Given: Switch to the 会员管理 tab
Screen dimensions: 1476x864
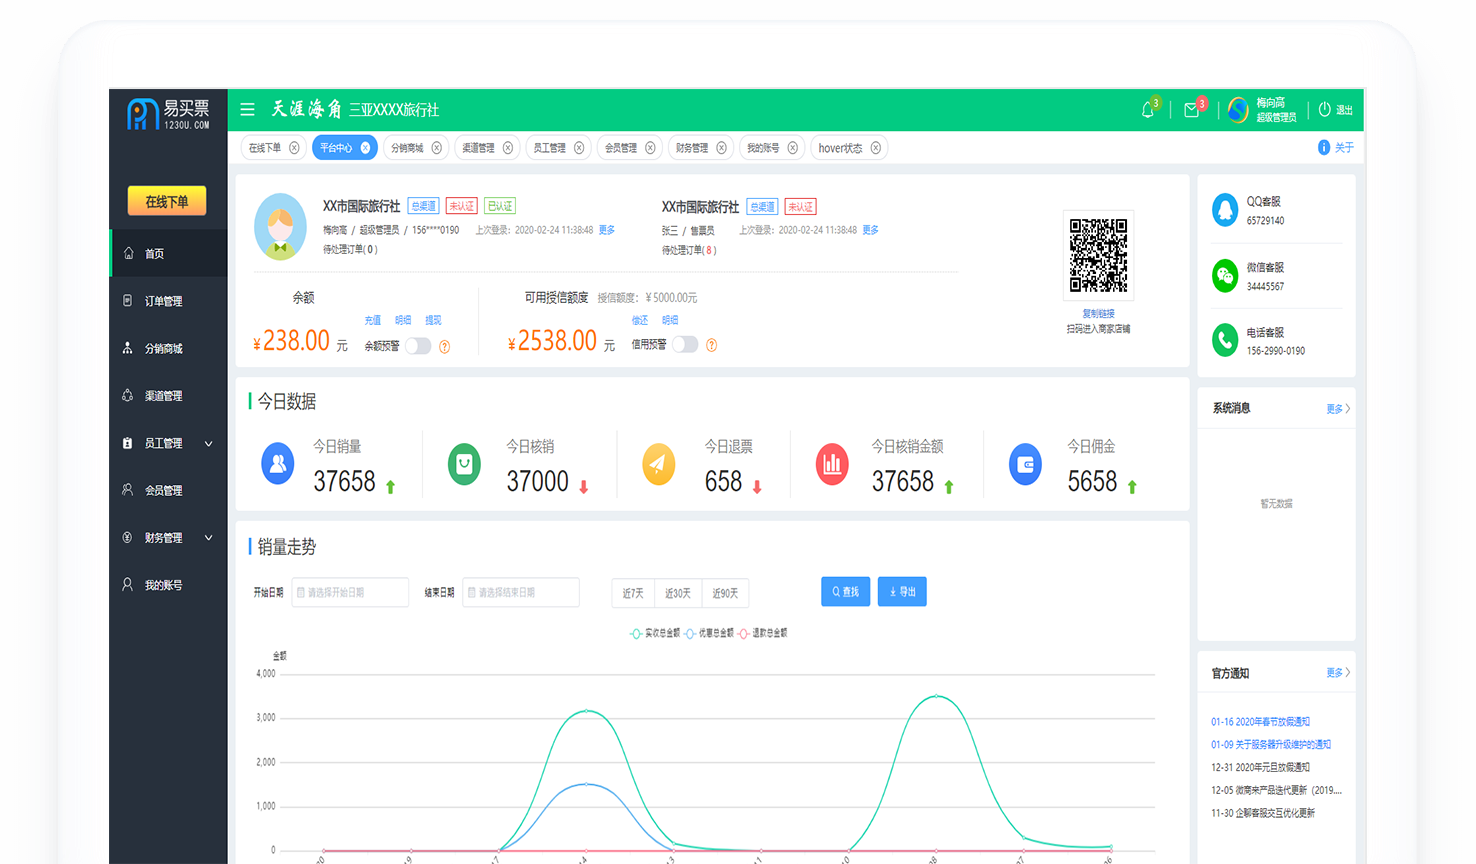Looking at the screenshot, I should 622,147.
